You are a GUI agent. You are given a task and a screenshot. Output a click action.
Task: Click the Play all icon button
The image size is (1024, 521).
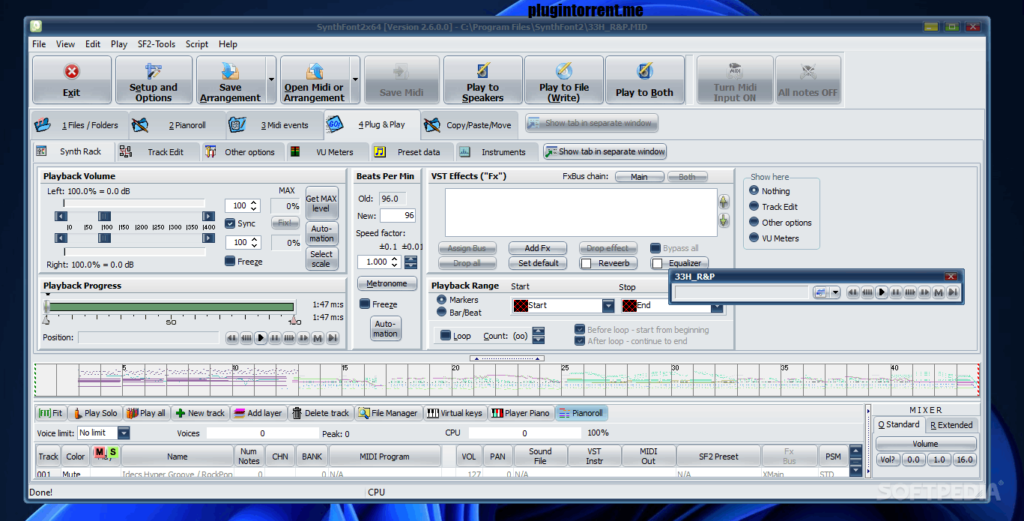[146, 413]
